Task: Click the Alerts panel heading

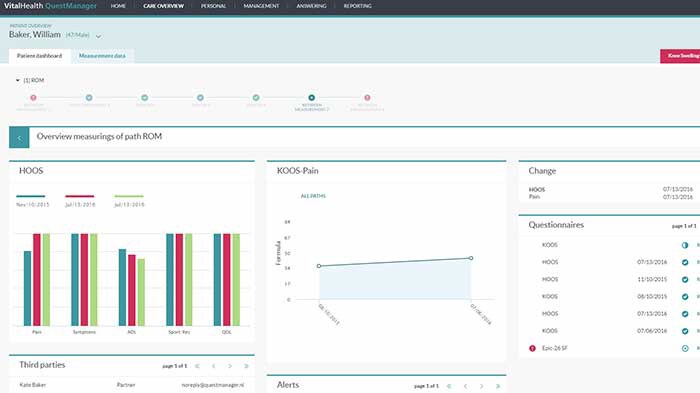Action: (x=288, y=385)
